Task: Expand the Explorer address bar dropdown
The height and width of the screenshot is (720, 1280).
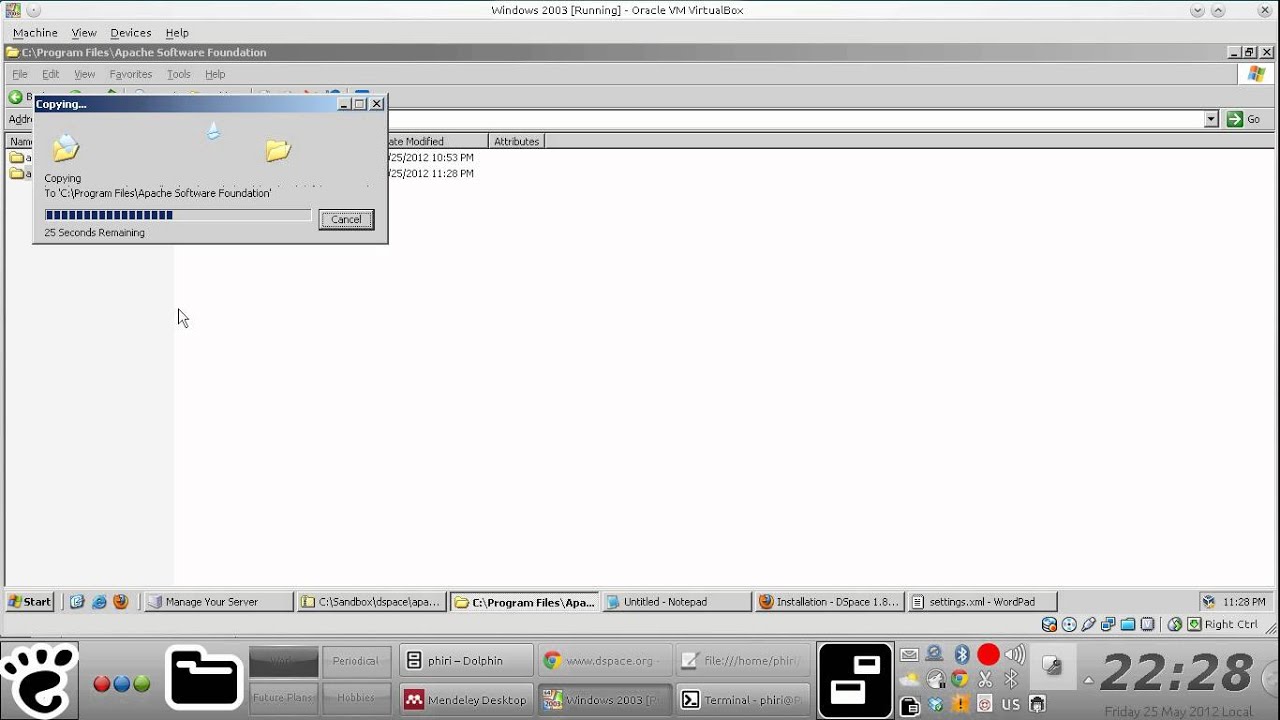Action: 1211,119
